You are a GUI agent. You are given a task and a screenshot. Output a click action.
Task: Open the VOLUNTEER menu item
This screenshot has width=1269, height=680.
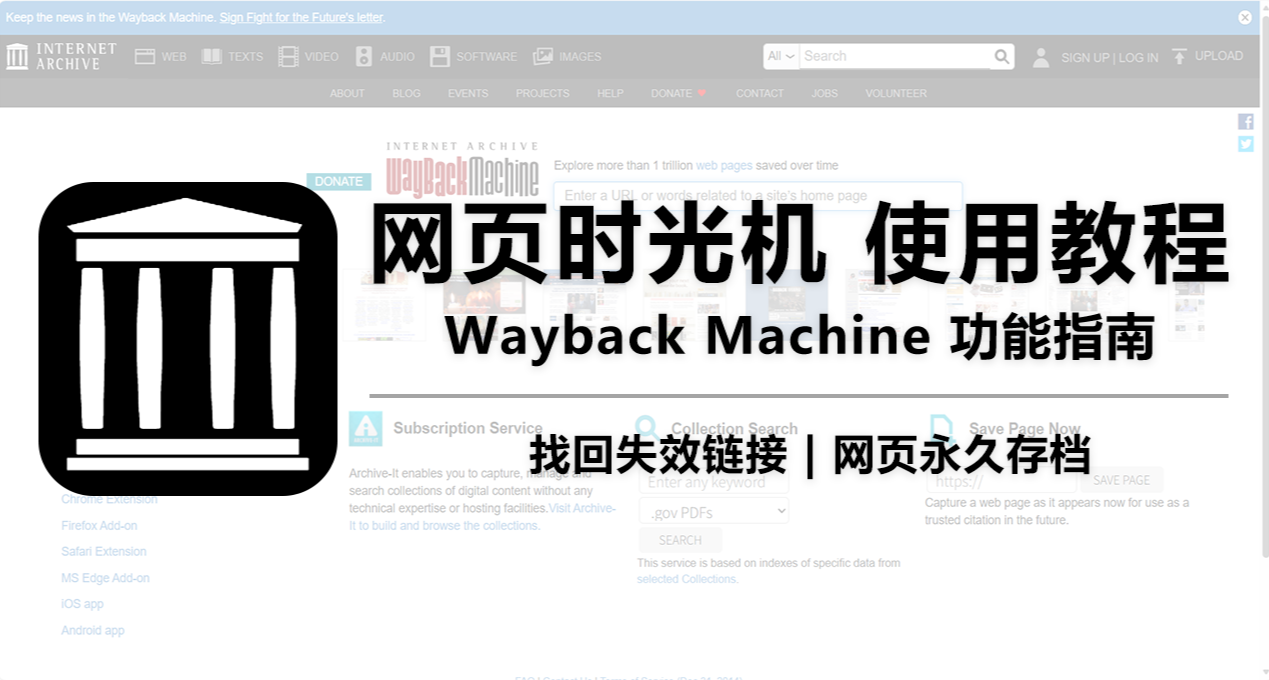pos(896,93)
